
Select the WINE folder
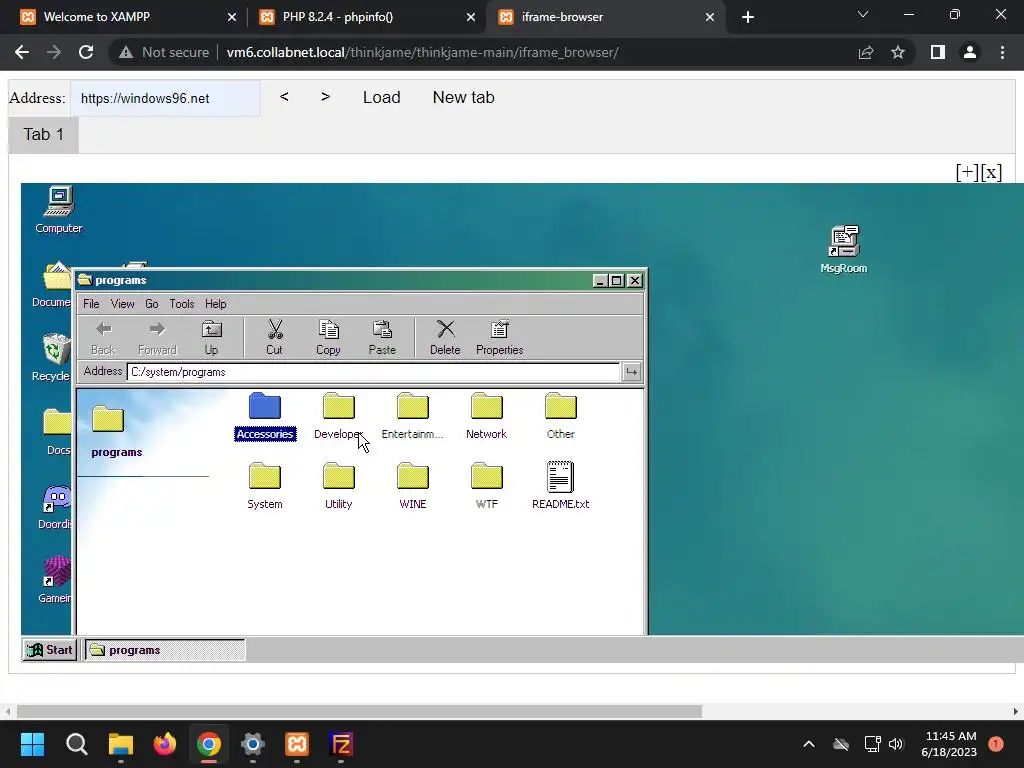click(413, 487)
